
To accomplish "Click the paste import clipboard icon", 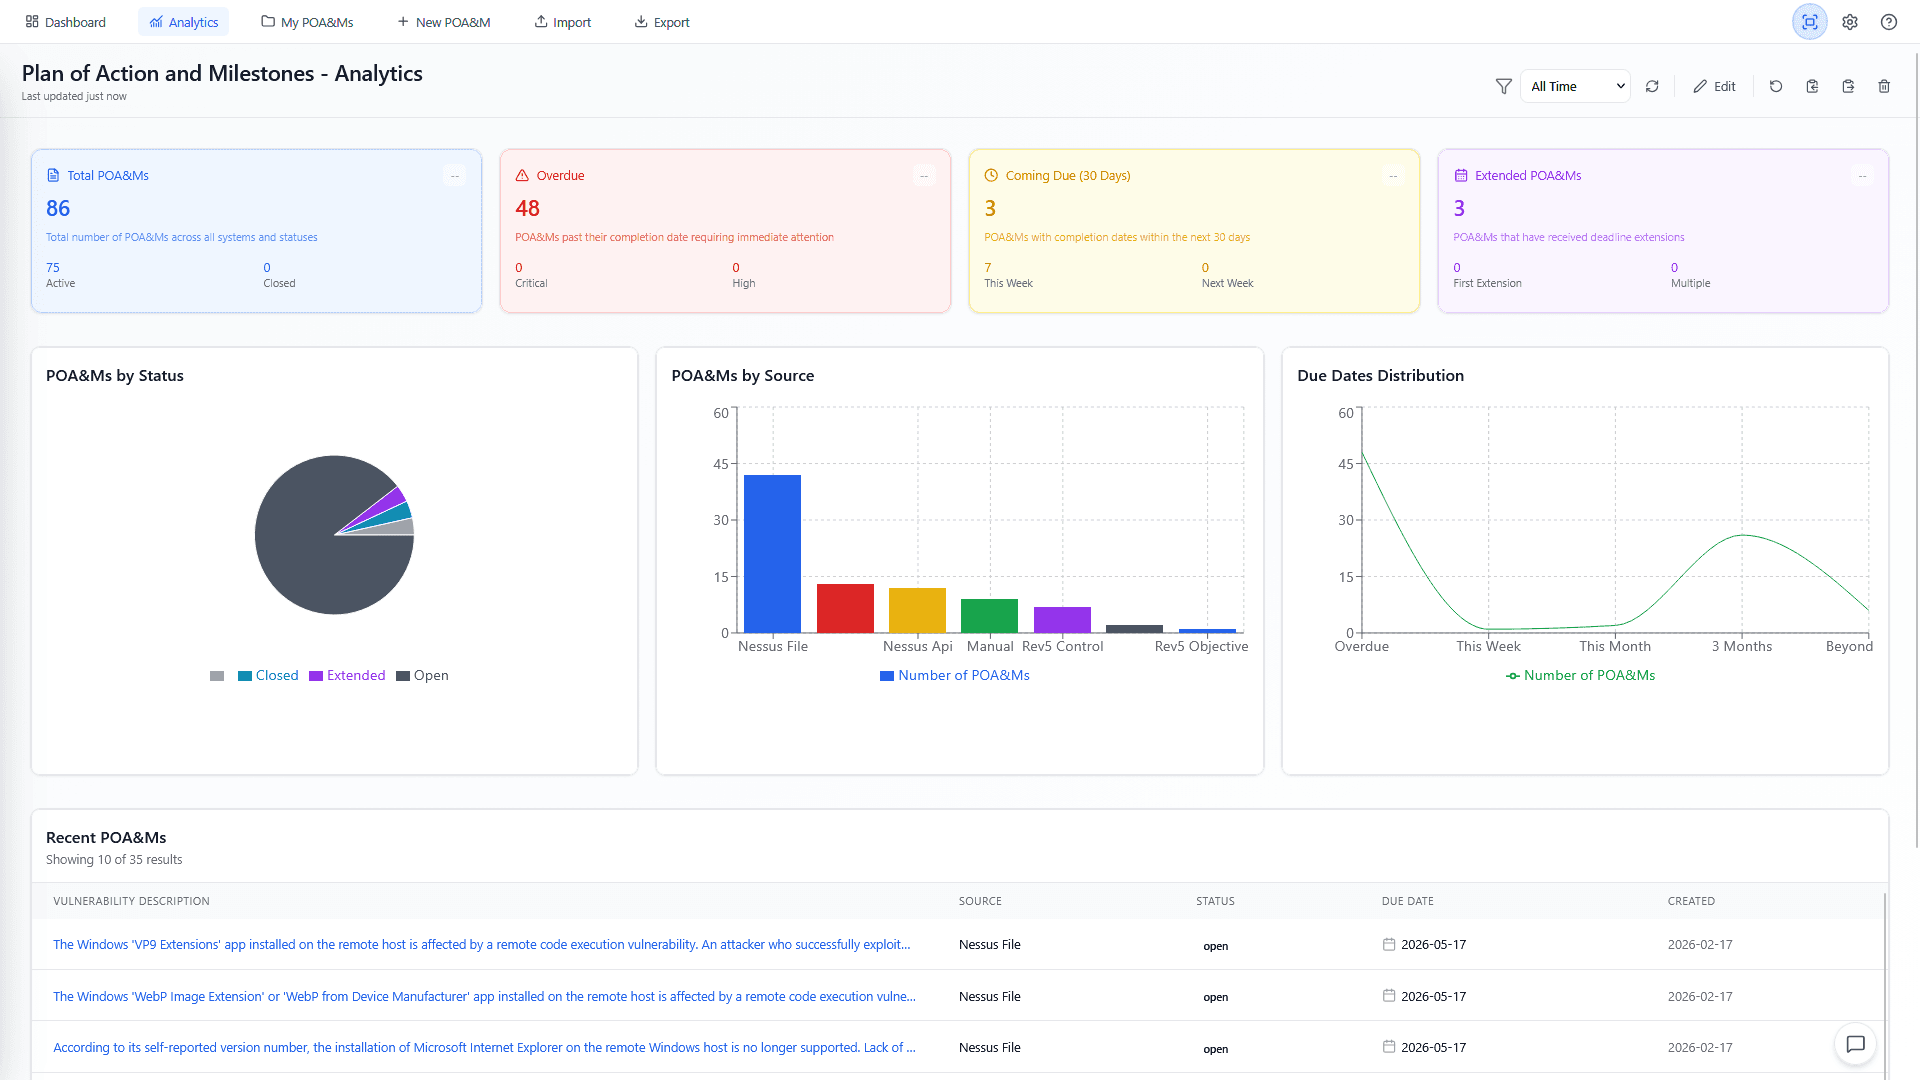I will click(1812, 86).
